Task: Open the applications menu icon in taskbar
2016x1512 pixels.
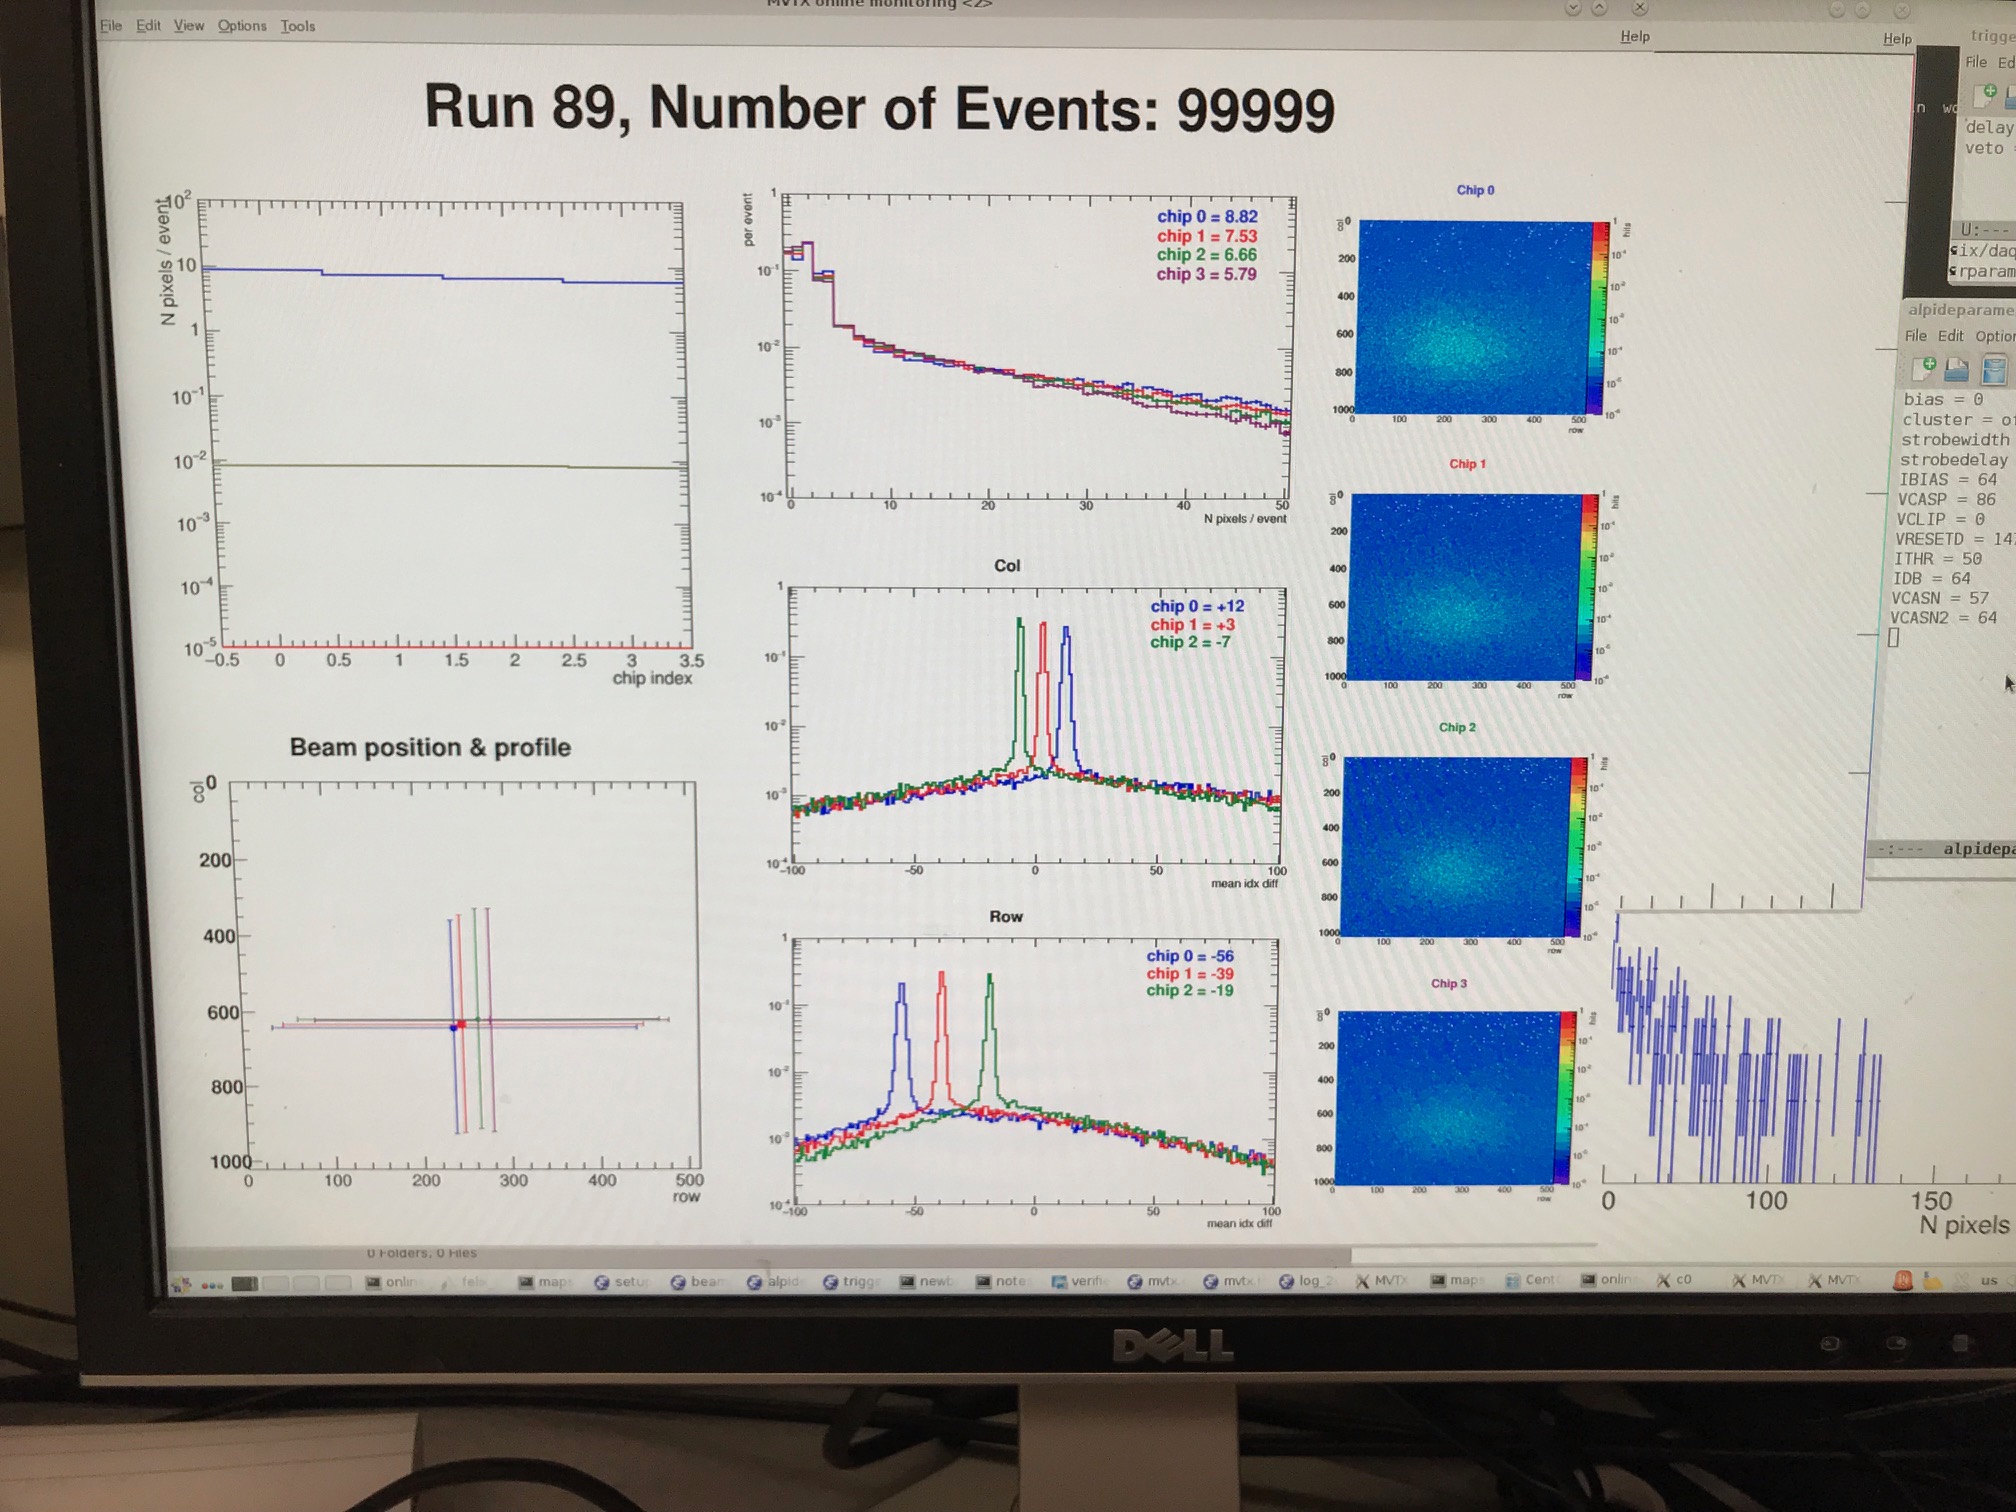Action: [x=181, y=1285]
